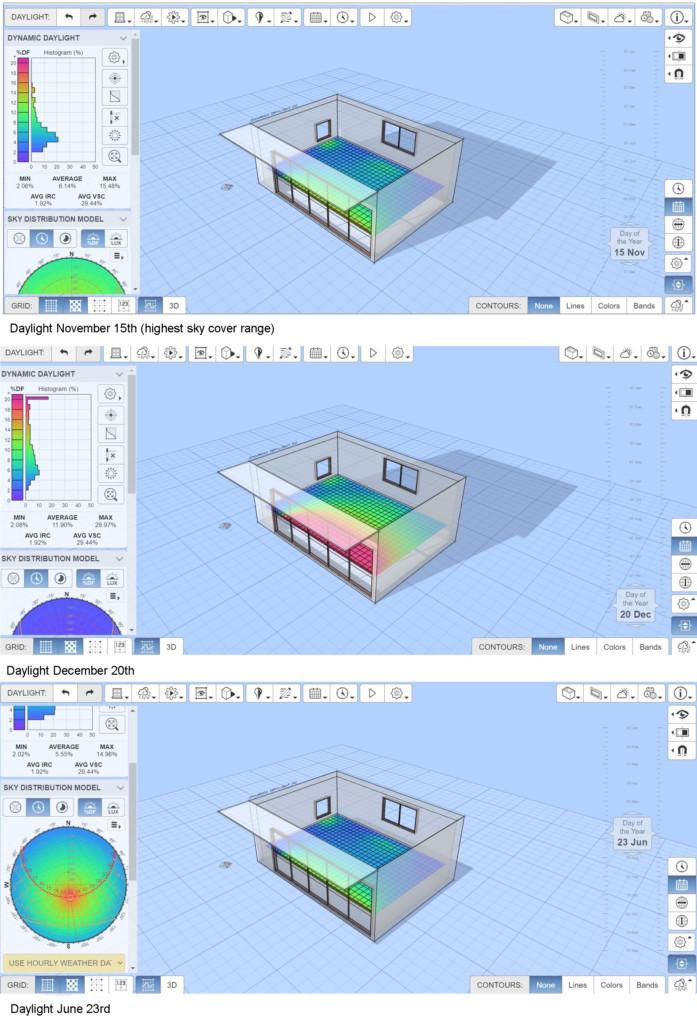Open the info icon in the November 15th toolbar
697x1024 pixels.
point(682,17)
